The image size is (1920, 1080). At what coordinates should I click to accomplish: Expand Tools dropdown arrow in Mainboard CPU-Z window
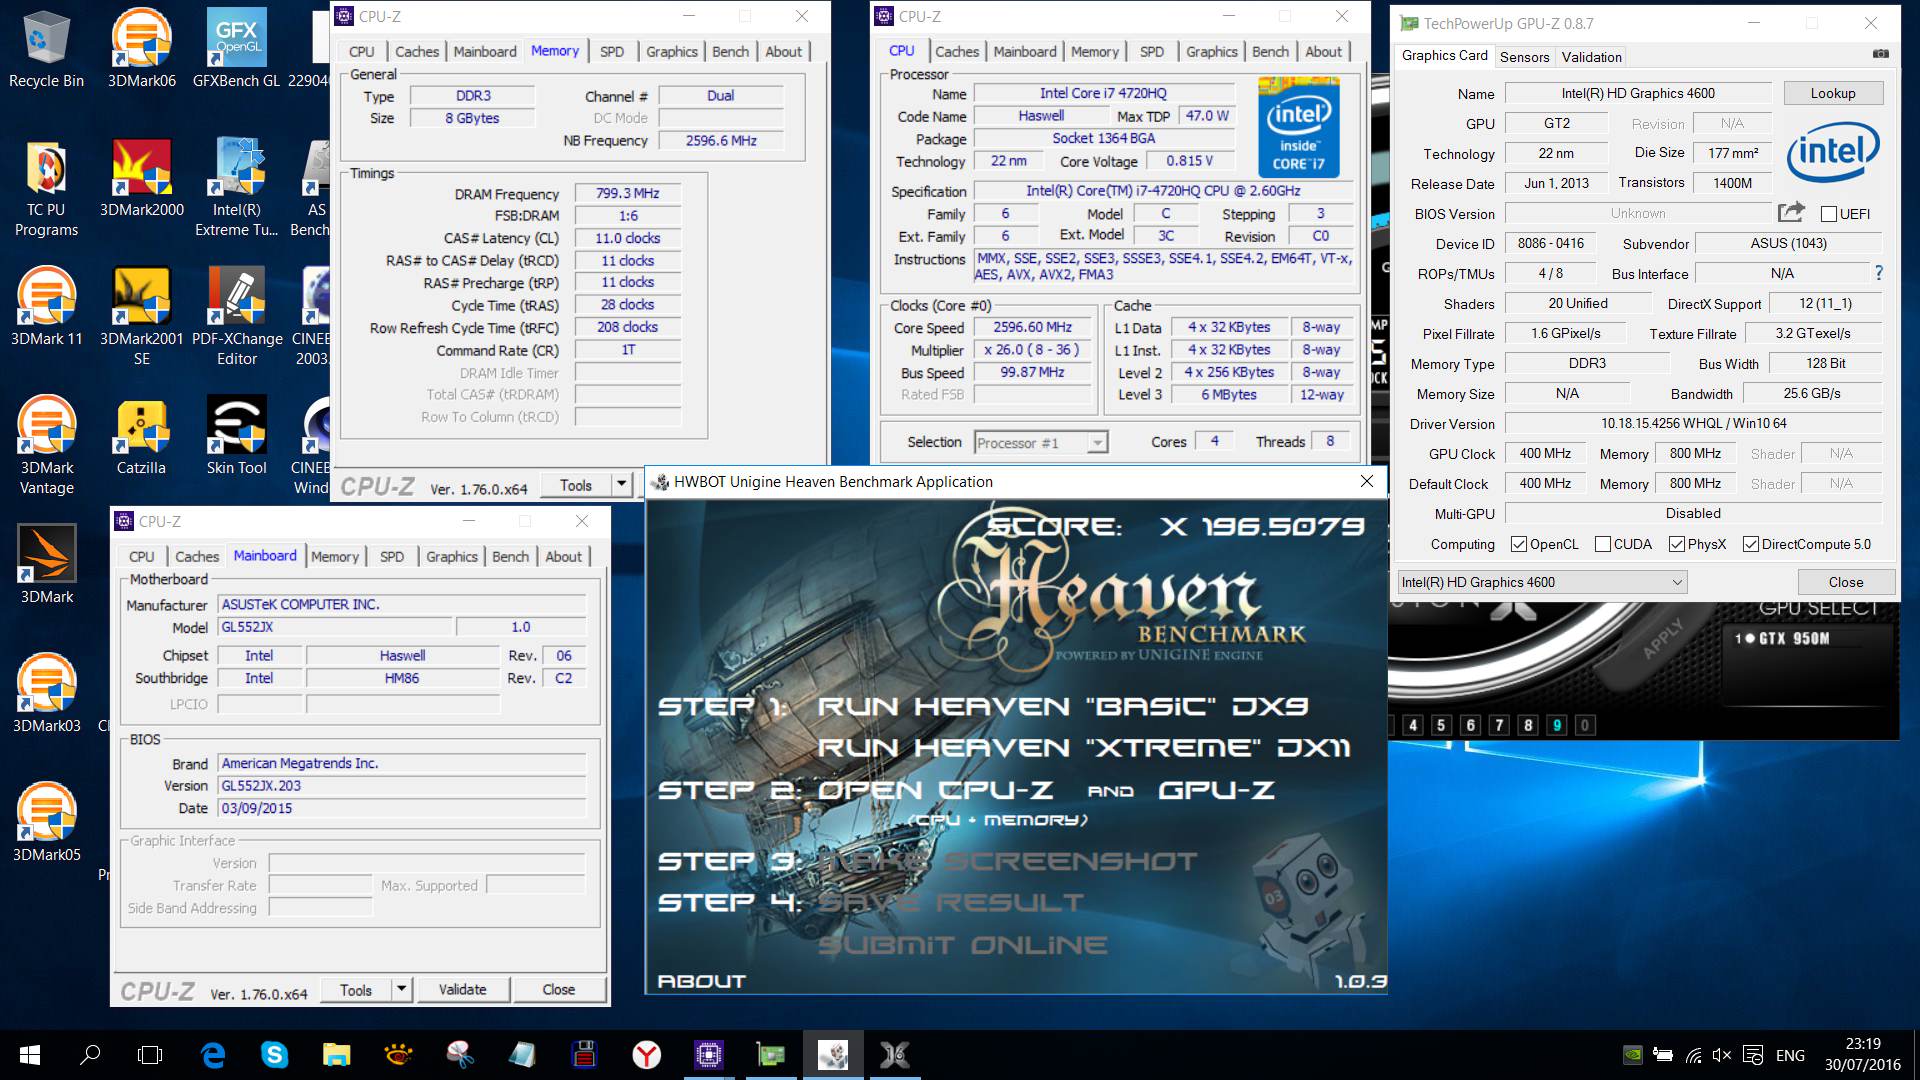pyautogui.click(x=401, y=989)
